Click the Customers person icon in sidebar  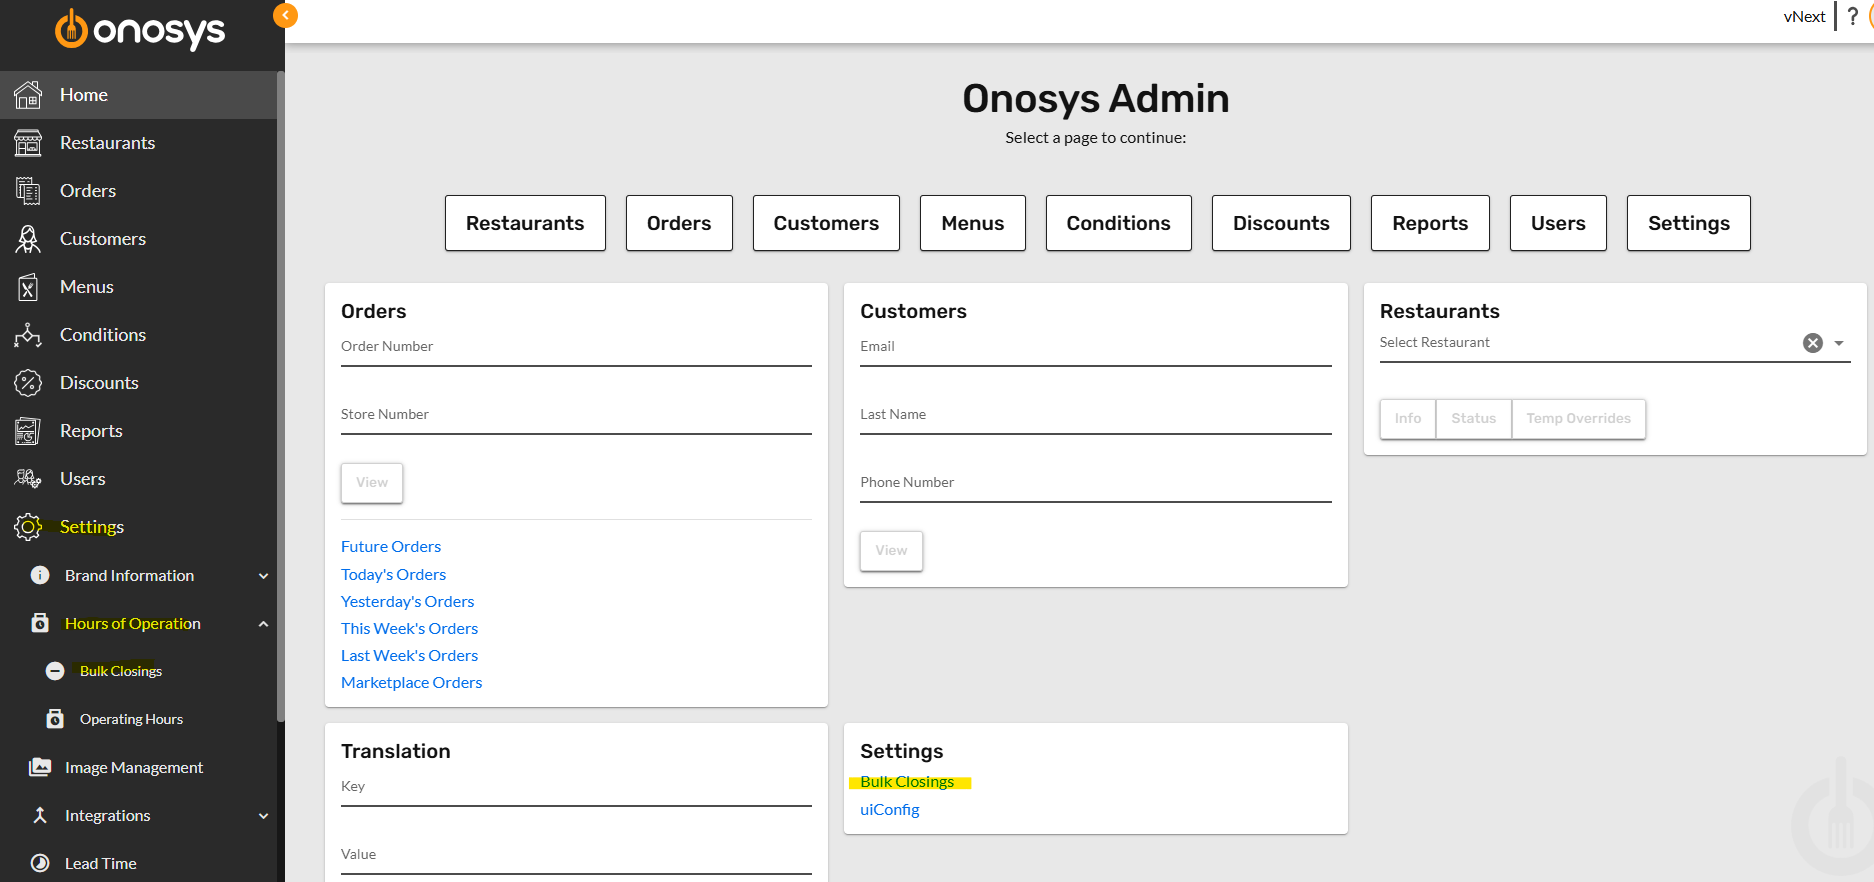tap(28, 239)
